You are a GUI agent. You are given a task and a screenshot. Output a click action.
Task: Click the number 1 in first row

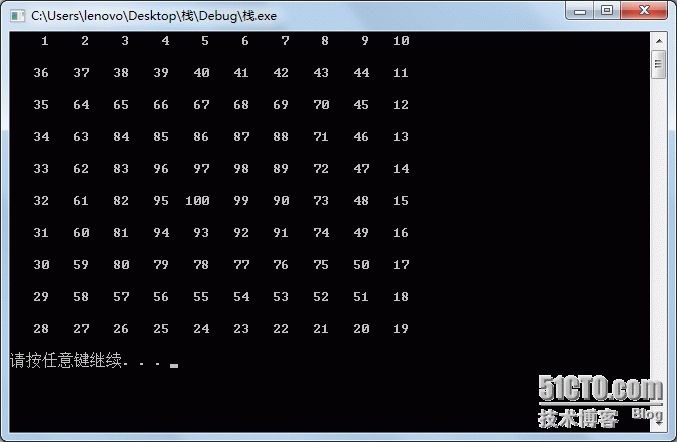(x=44, y=41)
